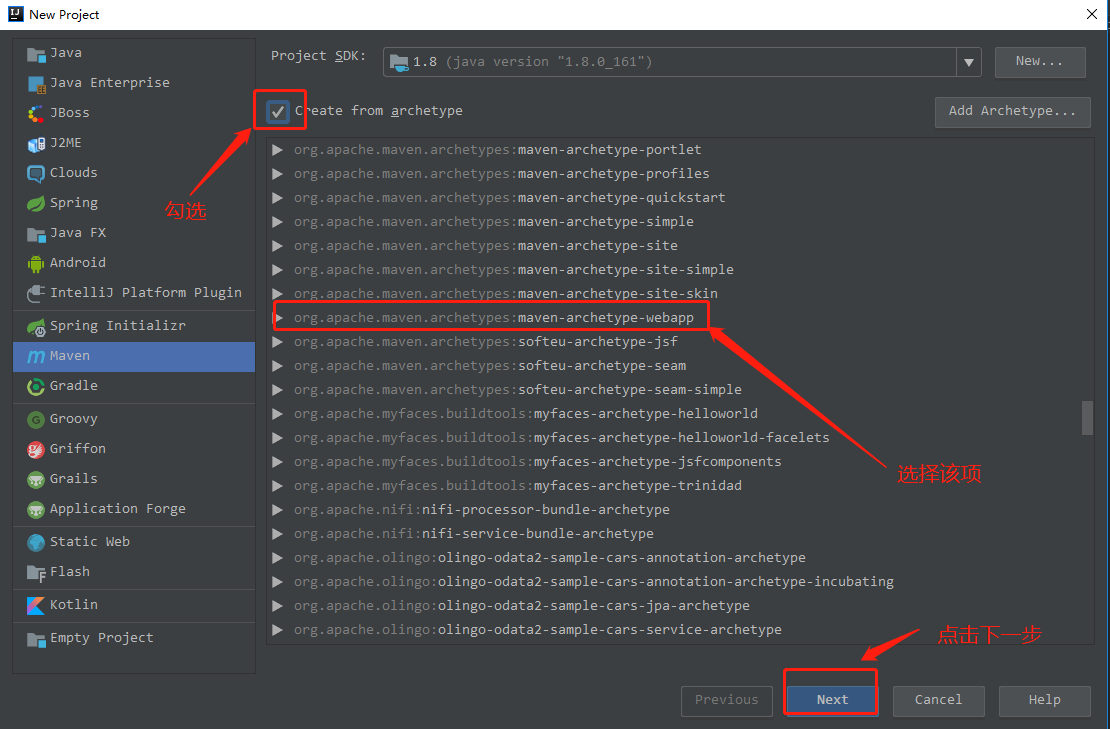Click the Groovy icon

pos(35,420)
